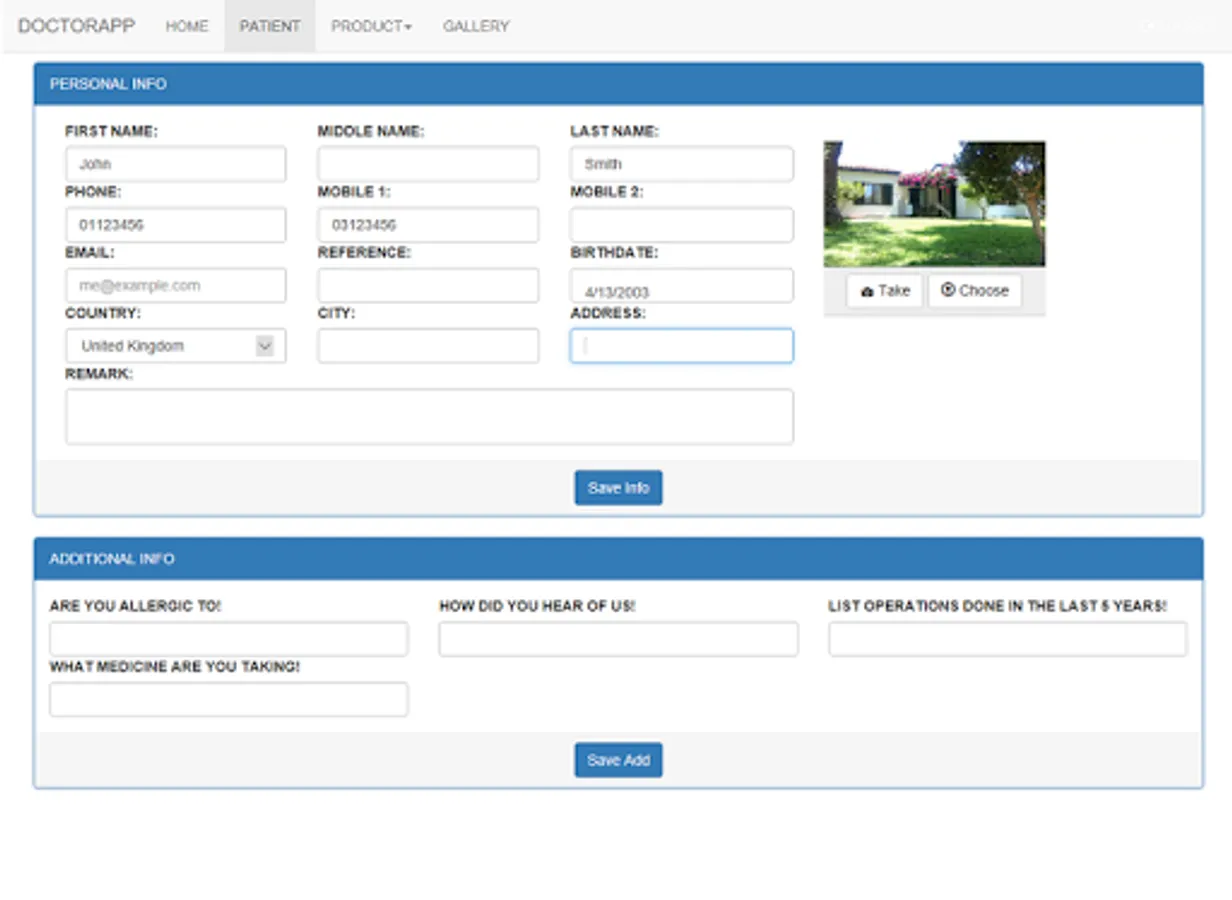This screenshot has height=900, width=1232.
Task: Click the Middle Name input
Action: (x=428, y=164)
